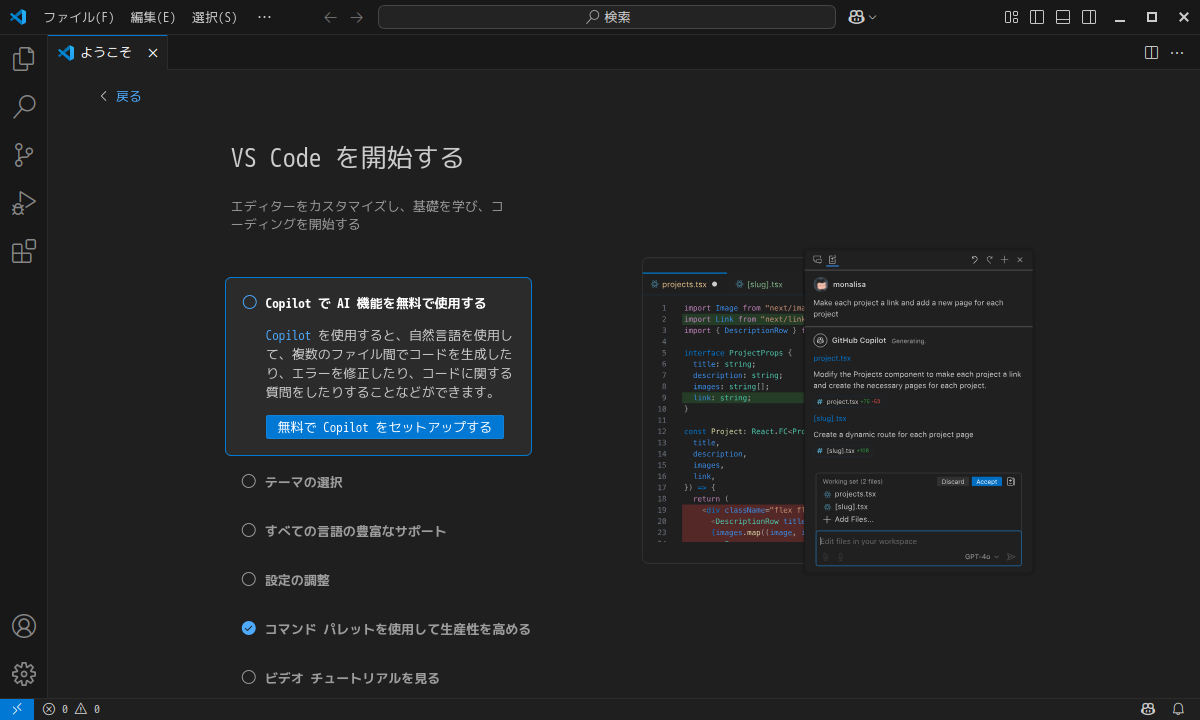Open the Accounts icon above the gear
Viewport: 1200px width, 720px height.
(23, 626)
